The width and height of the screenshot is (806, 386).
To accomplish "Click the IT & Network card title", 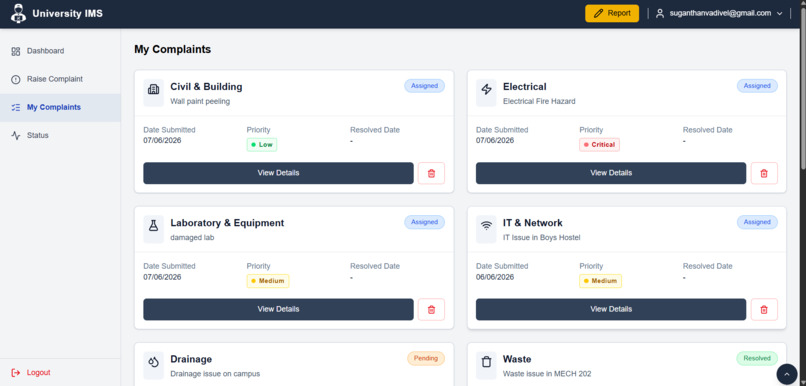I will (x=533, y=223).
